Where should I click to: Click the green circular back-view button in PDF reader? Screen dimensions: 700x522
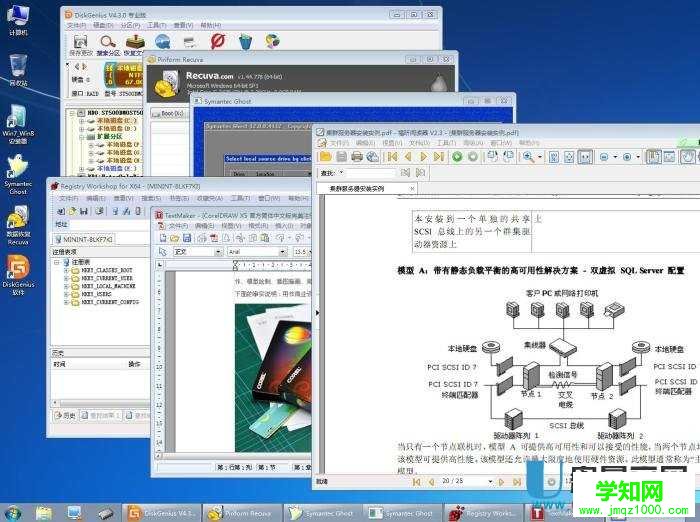point(457,157)
